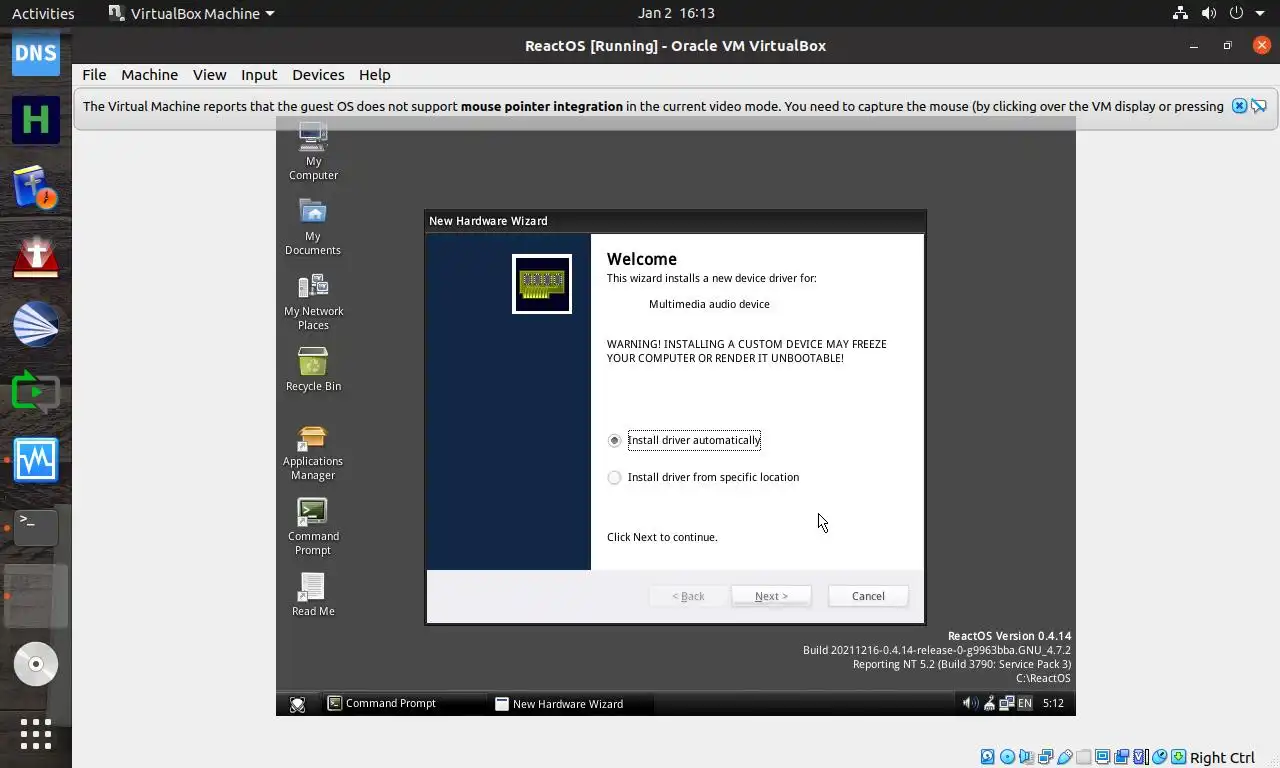Click the Ubuntu top bar network icon
1280x768 pixels.
click(1180, 13)
